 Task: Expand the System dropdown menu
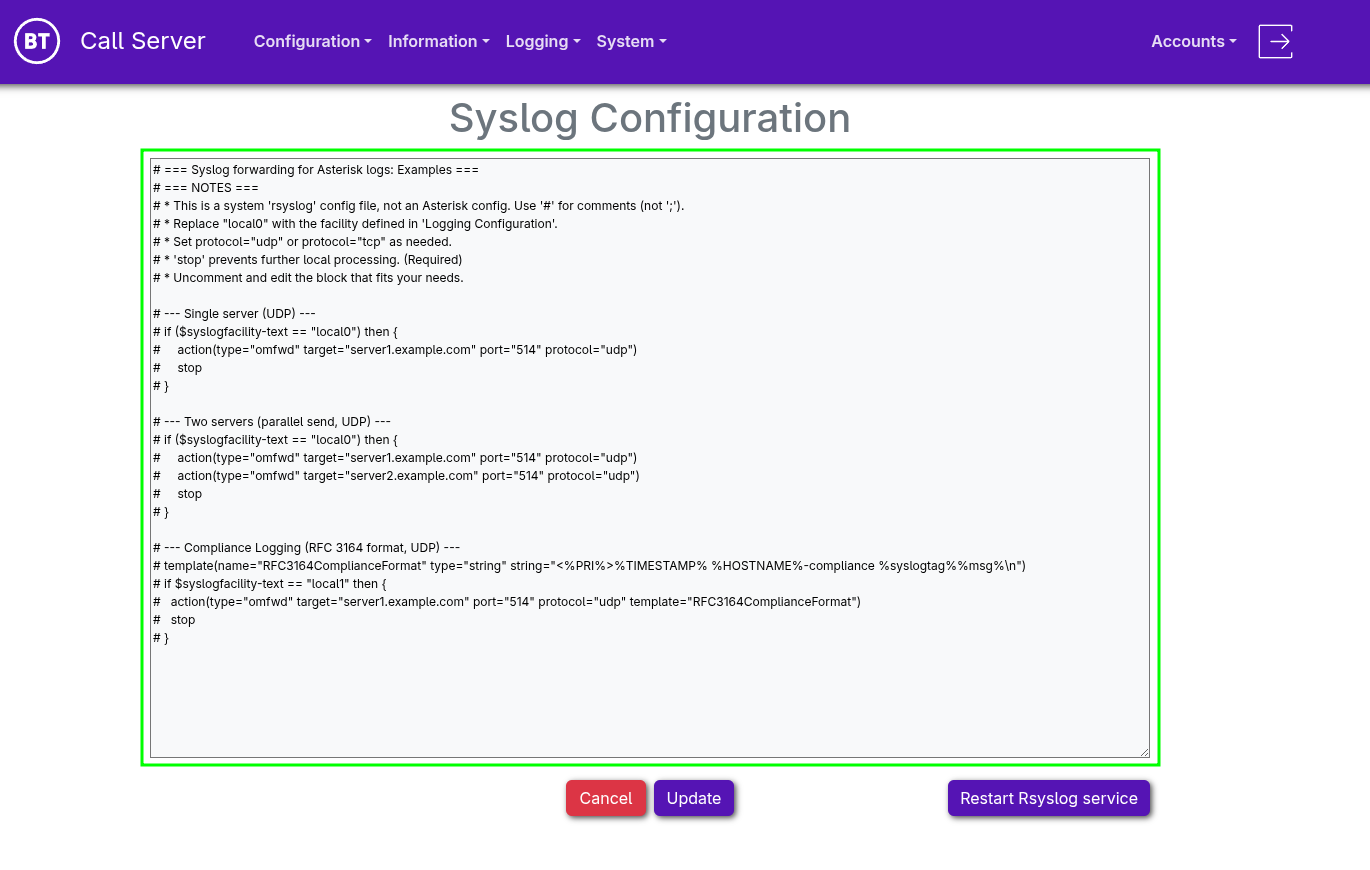click(631, 41)
